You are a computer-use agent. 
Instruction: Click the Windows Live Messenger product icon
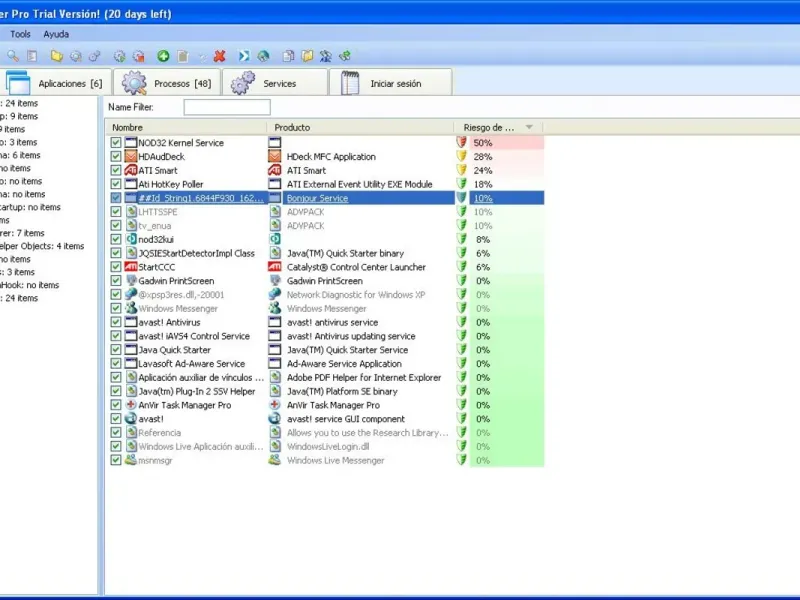275,460
